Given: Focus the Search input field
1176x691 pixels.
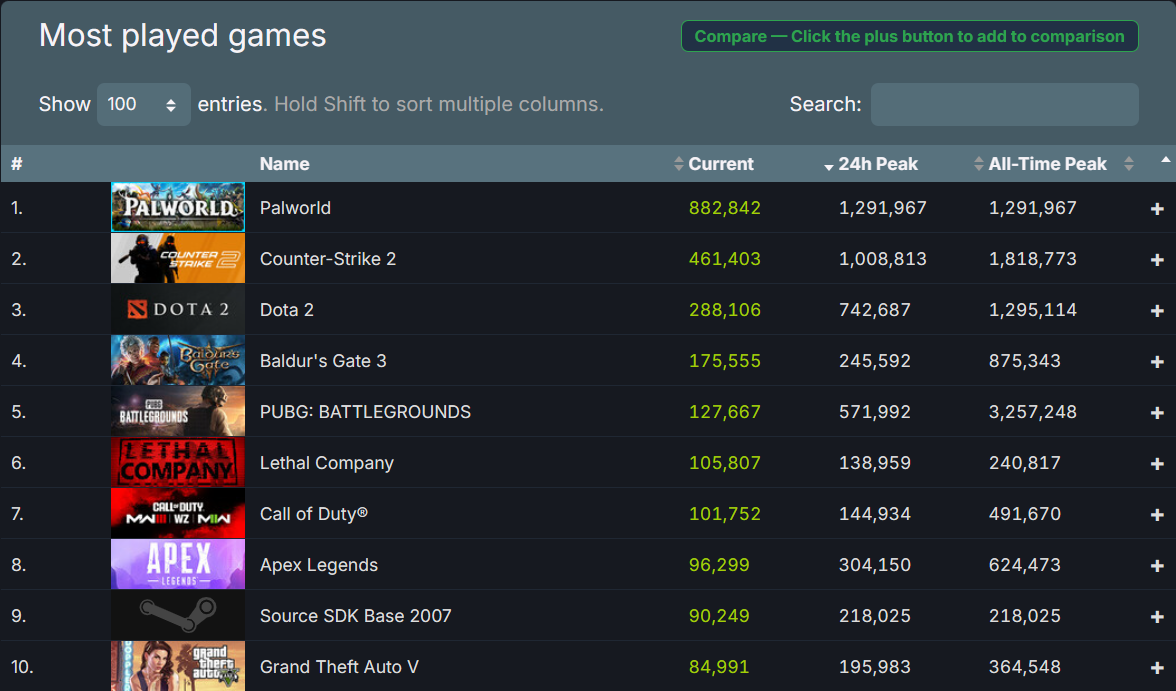Looking at the screenshot, I should tap(1004, 104).
